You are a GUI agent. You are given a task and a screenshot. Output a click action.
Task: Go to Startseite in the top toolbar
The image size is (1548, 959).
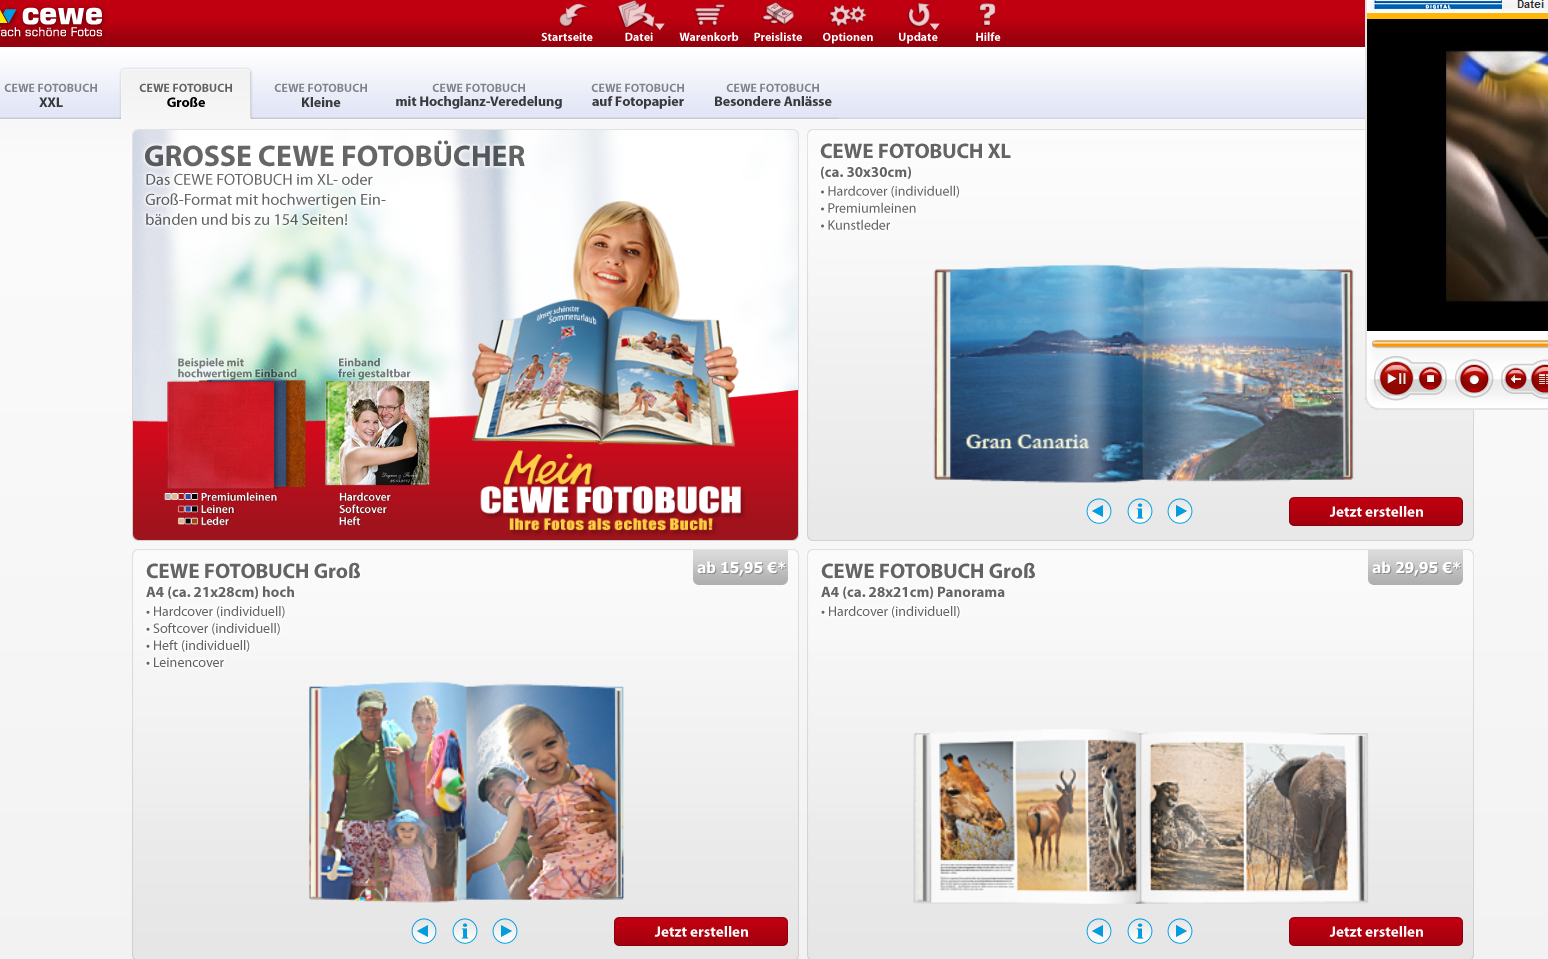(567, 23)
